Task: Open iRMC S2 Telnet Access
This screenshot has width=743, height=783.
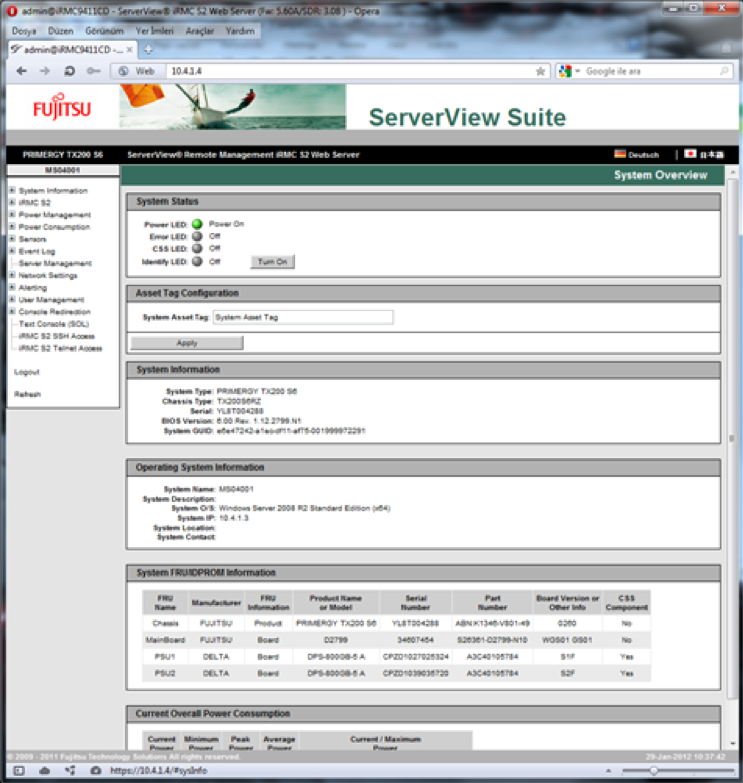Action: 60,348
